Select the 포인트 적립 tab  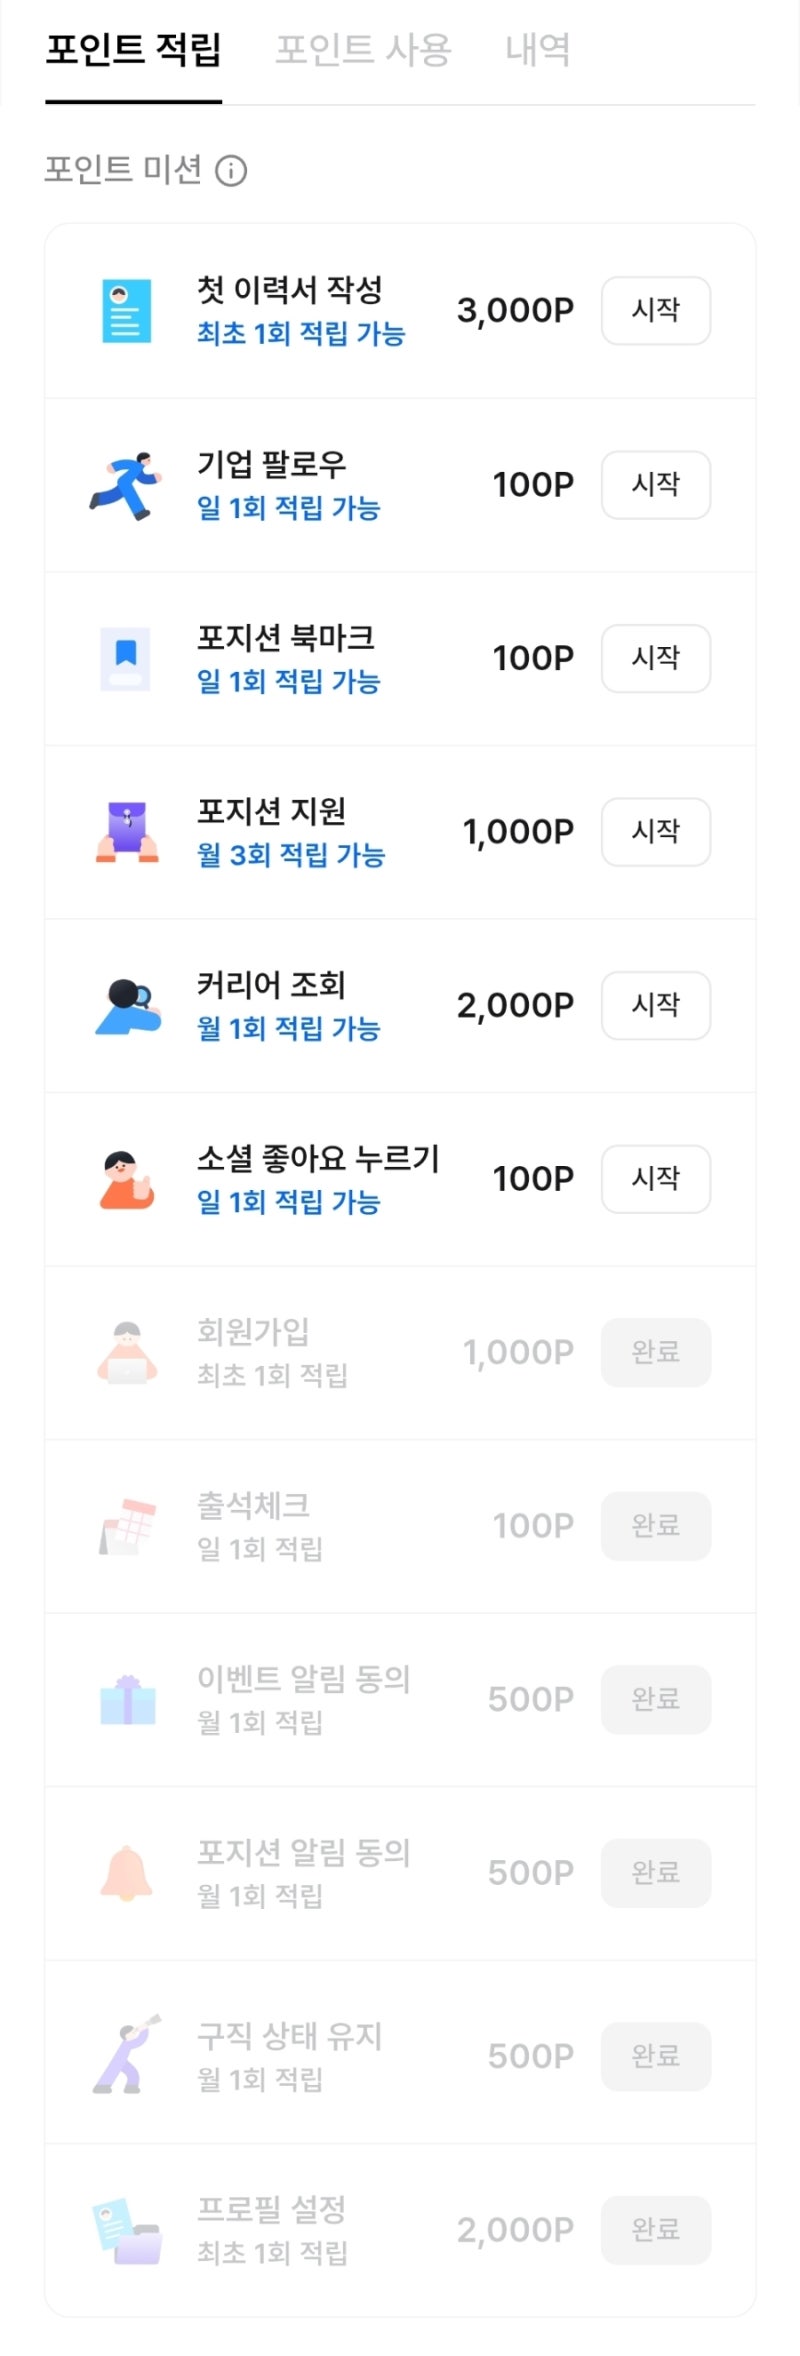click(x=133, y=50)
